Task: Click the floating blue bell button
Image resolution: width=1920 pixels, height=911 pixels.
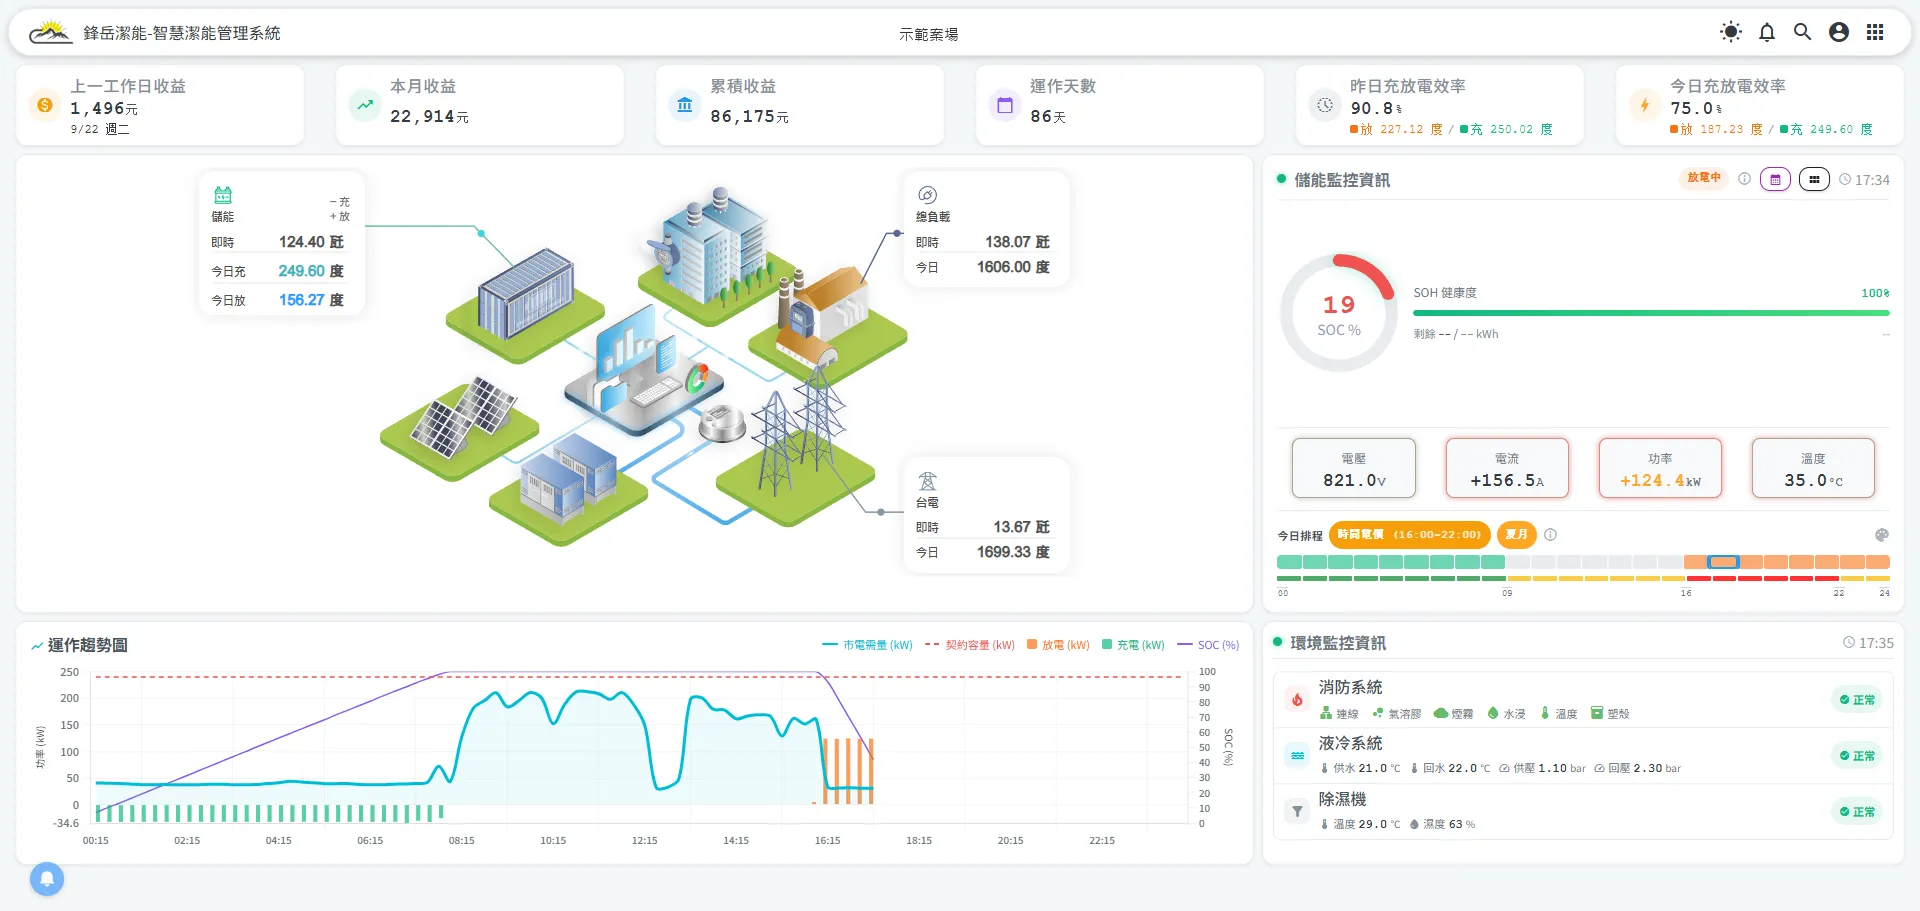Action: [x=47, y=879]
